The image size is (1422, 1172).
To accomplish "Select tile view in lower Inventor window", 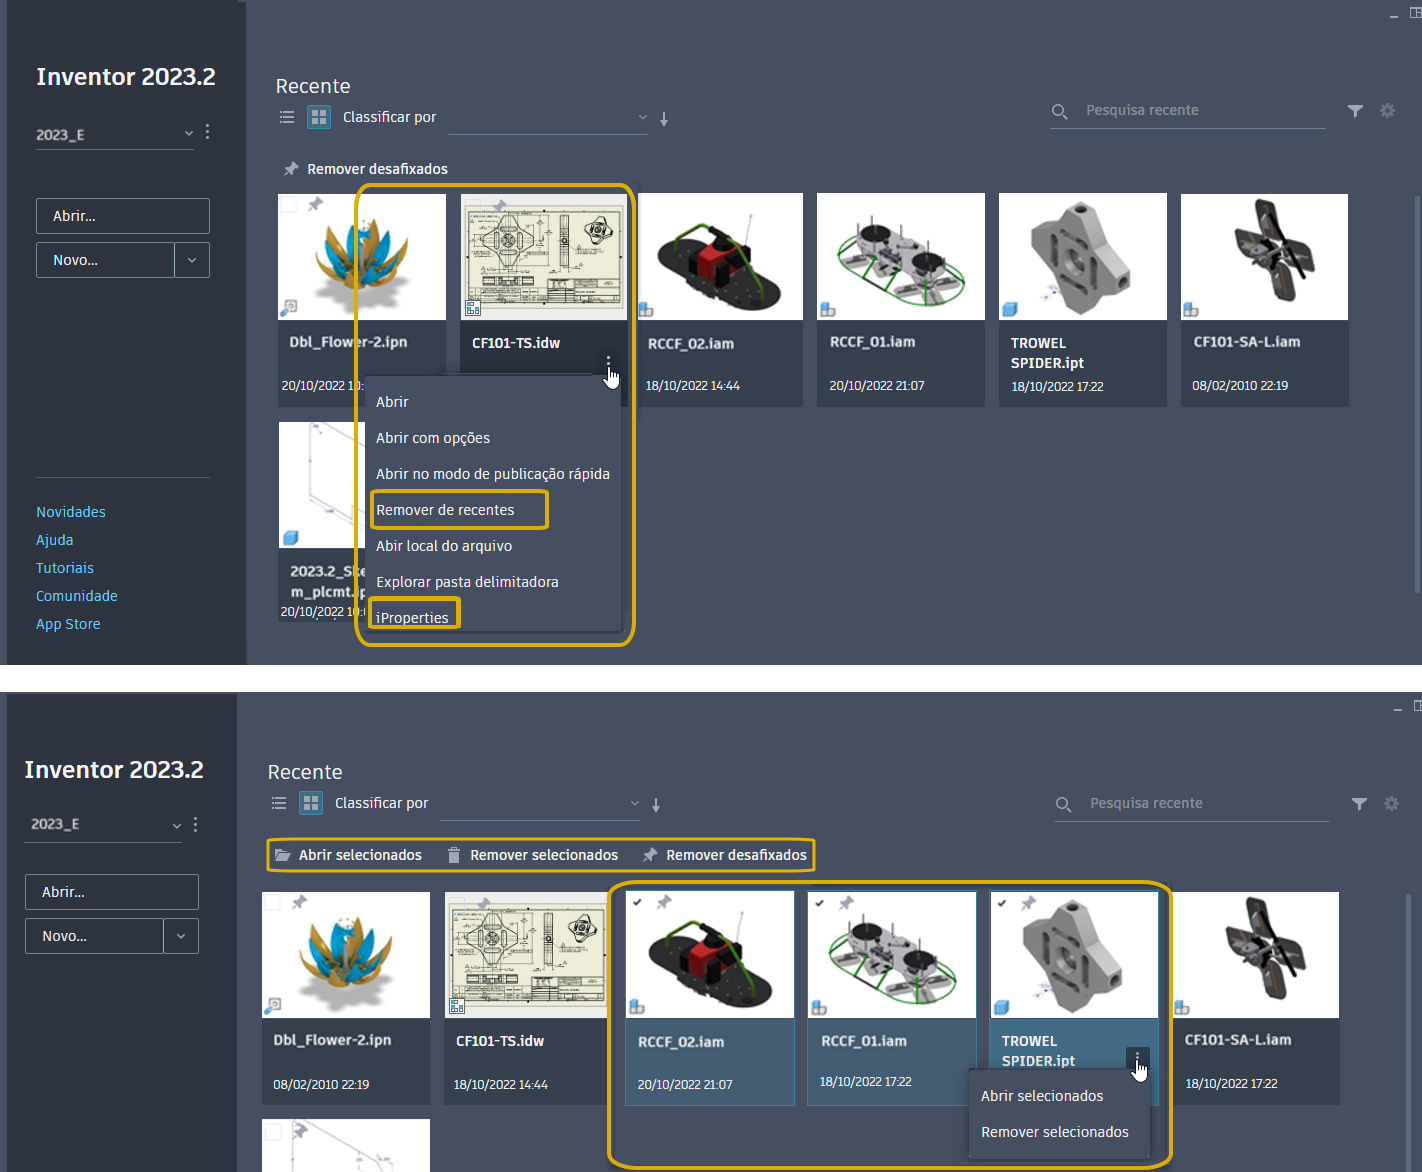I will 311,803.
